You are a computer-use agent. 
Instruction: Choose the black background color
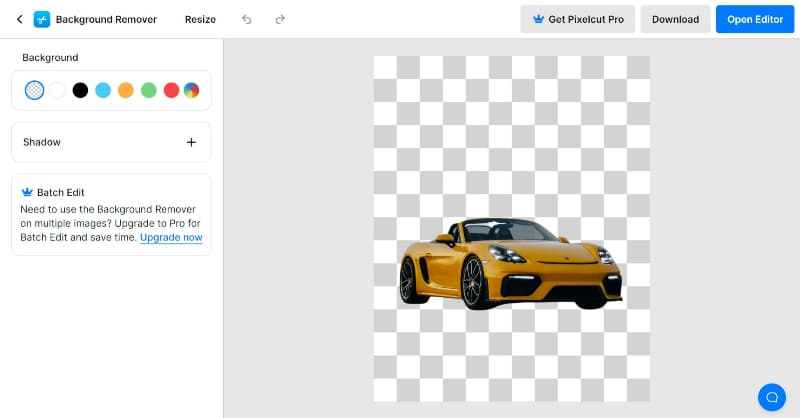point(80,90)
